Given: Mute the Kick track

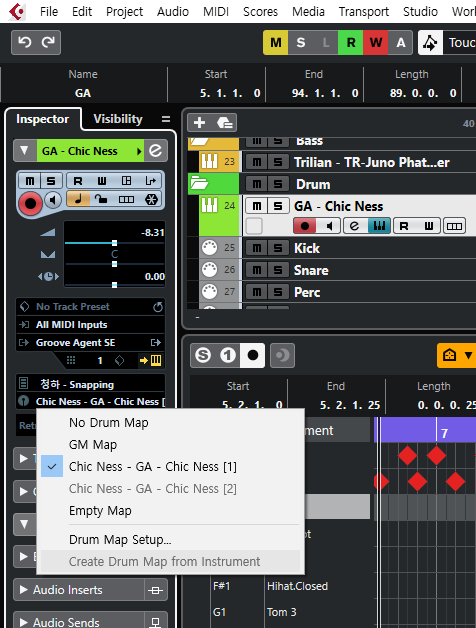Looking at the screenshot, I should 257,248.
